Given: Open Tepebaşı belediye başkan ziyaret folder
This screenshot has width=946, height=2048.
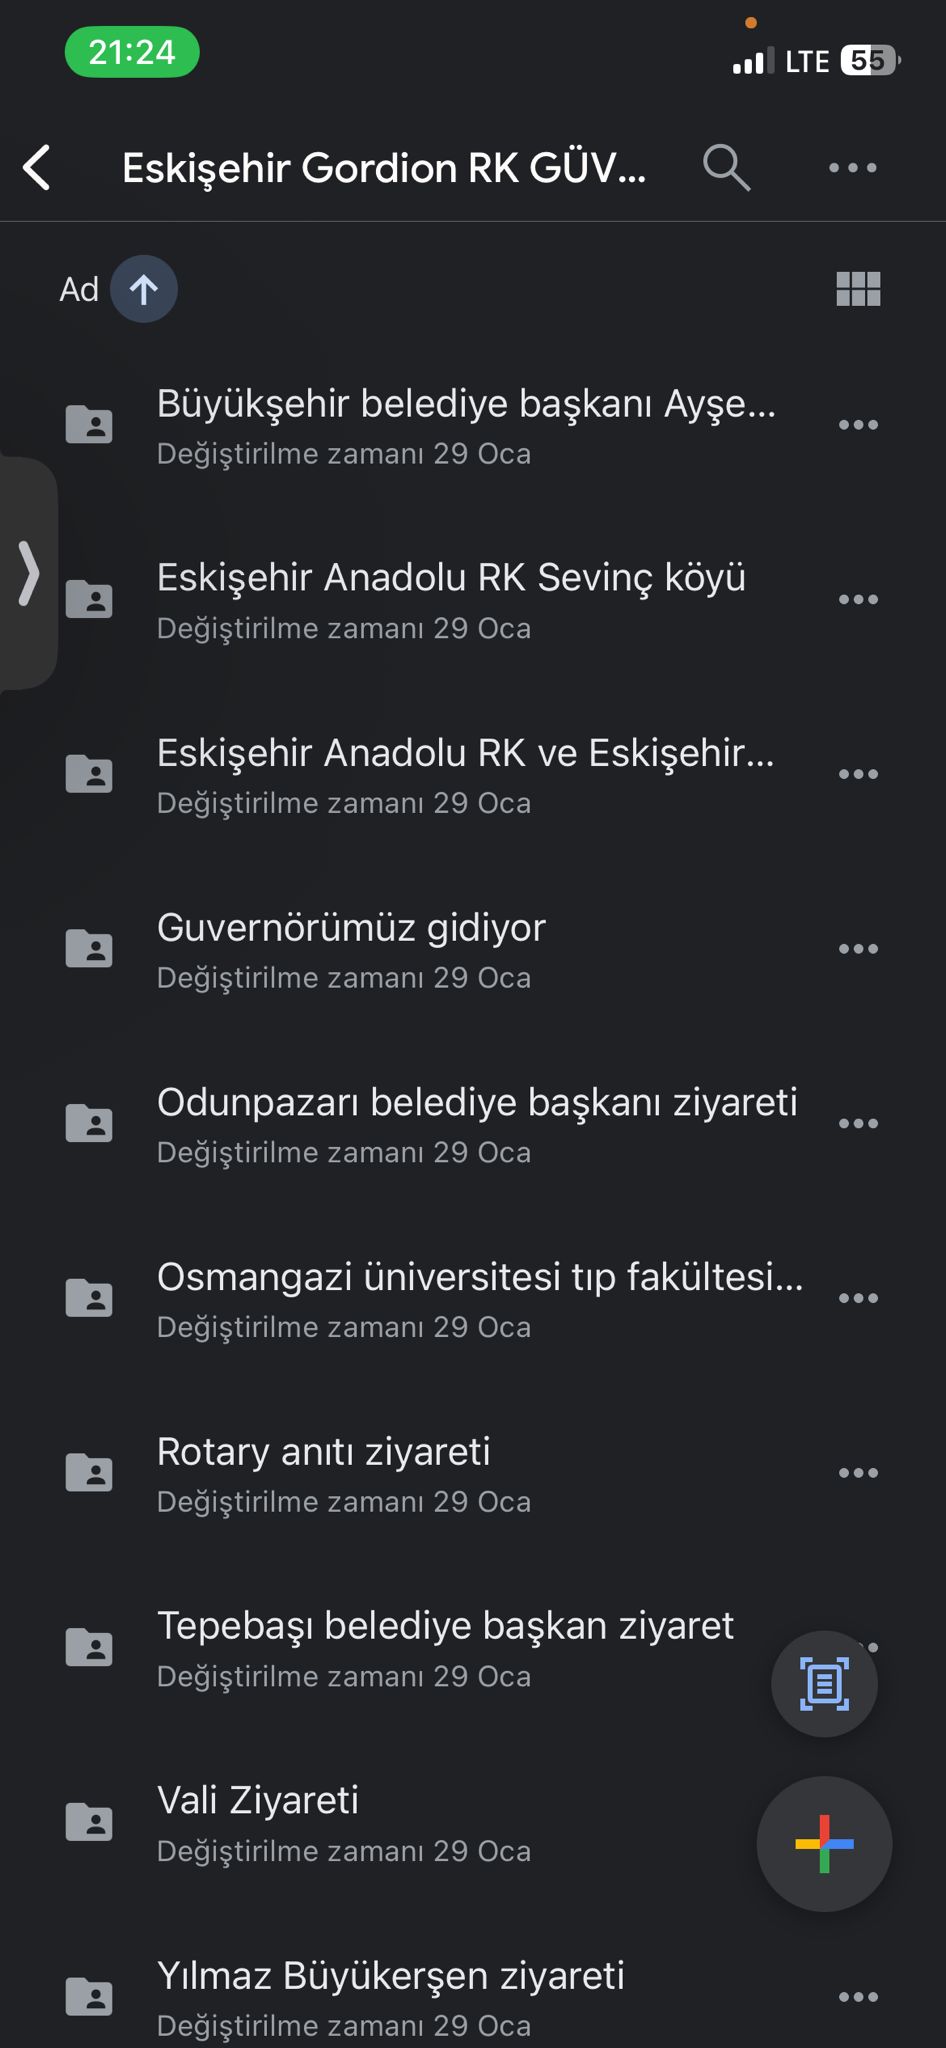Looking at the screenshot, I should pyautogui.click(x=445, y=1626).
